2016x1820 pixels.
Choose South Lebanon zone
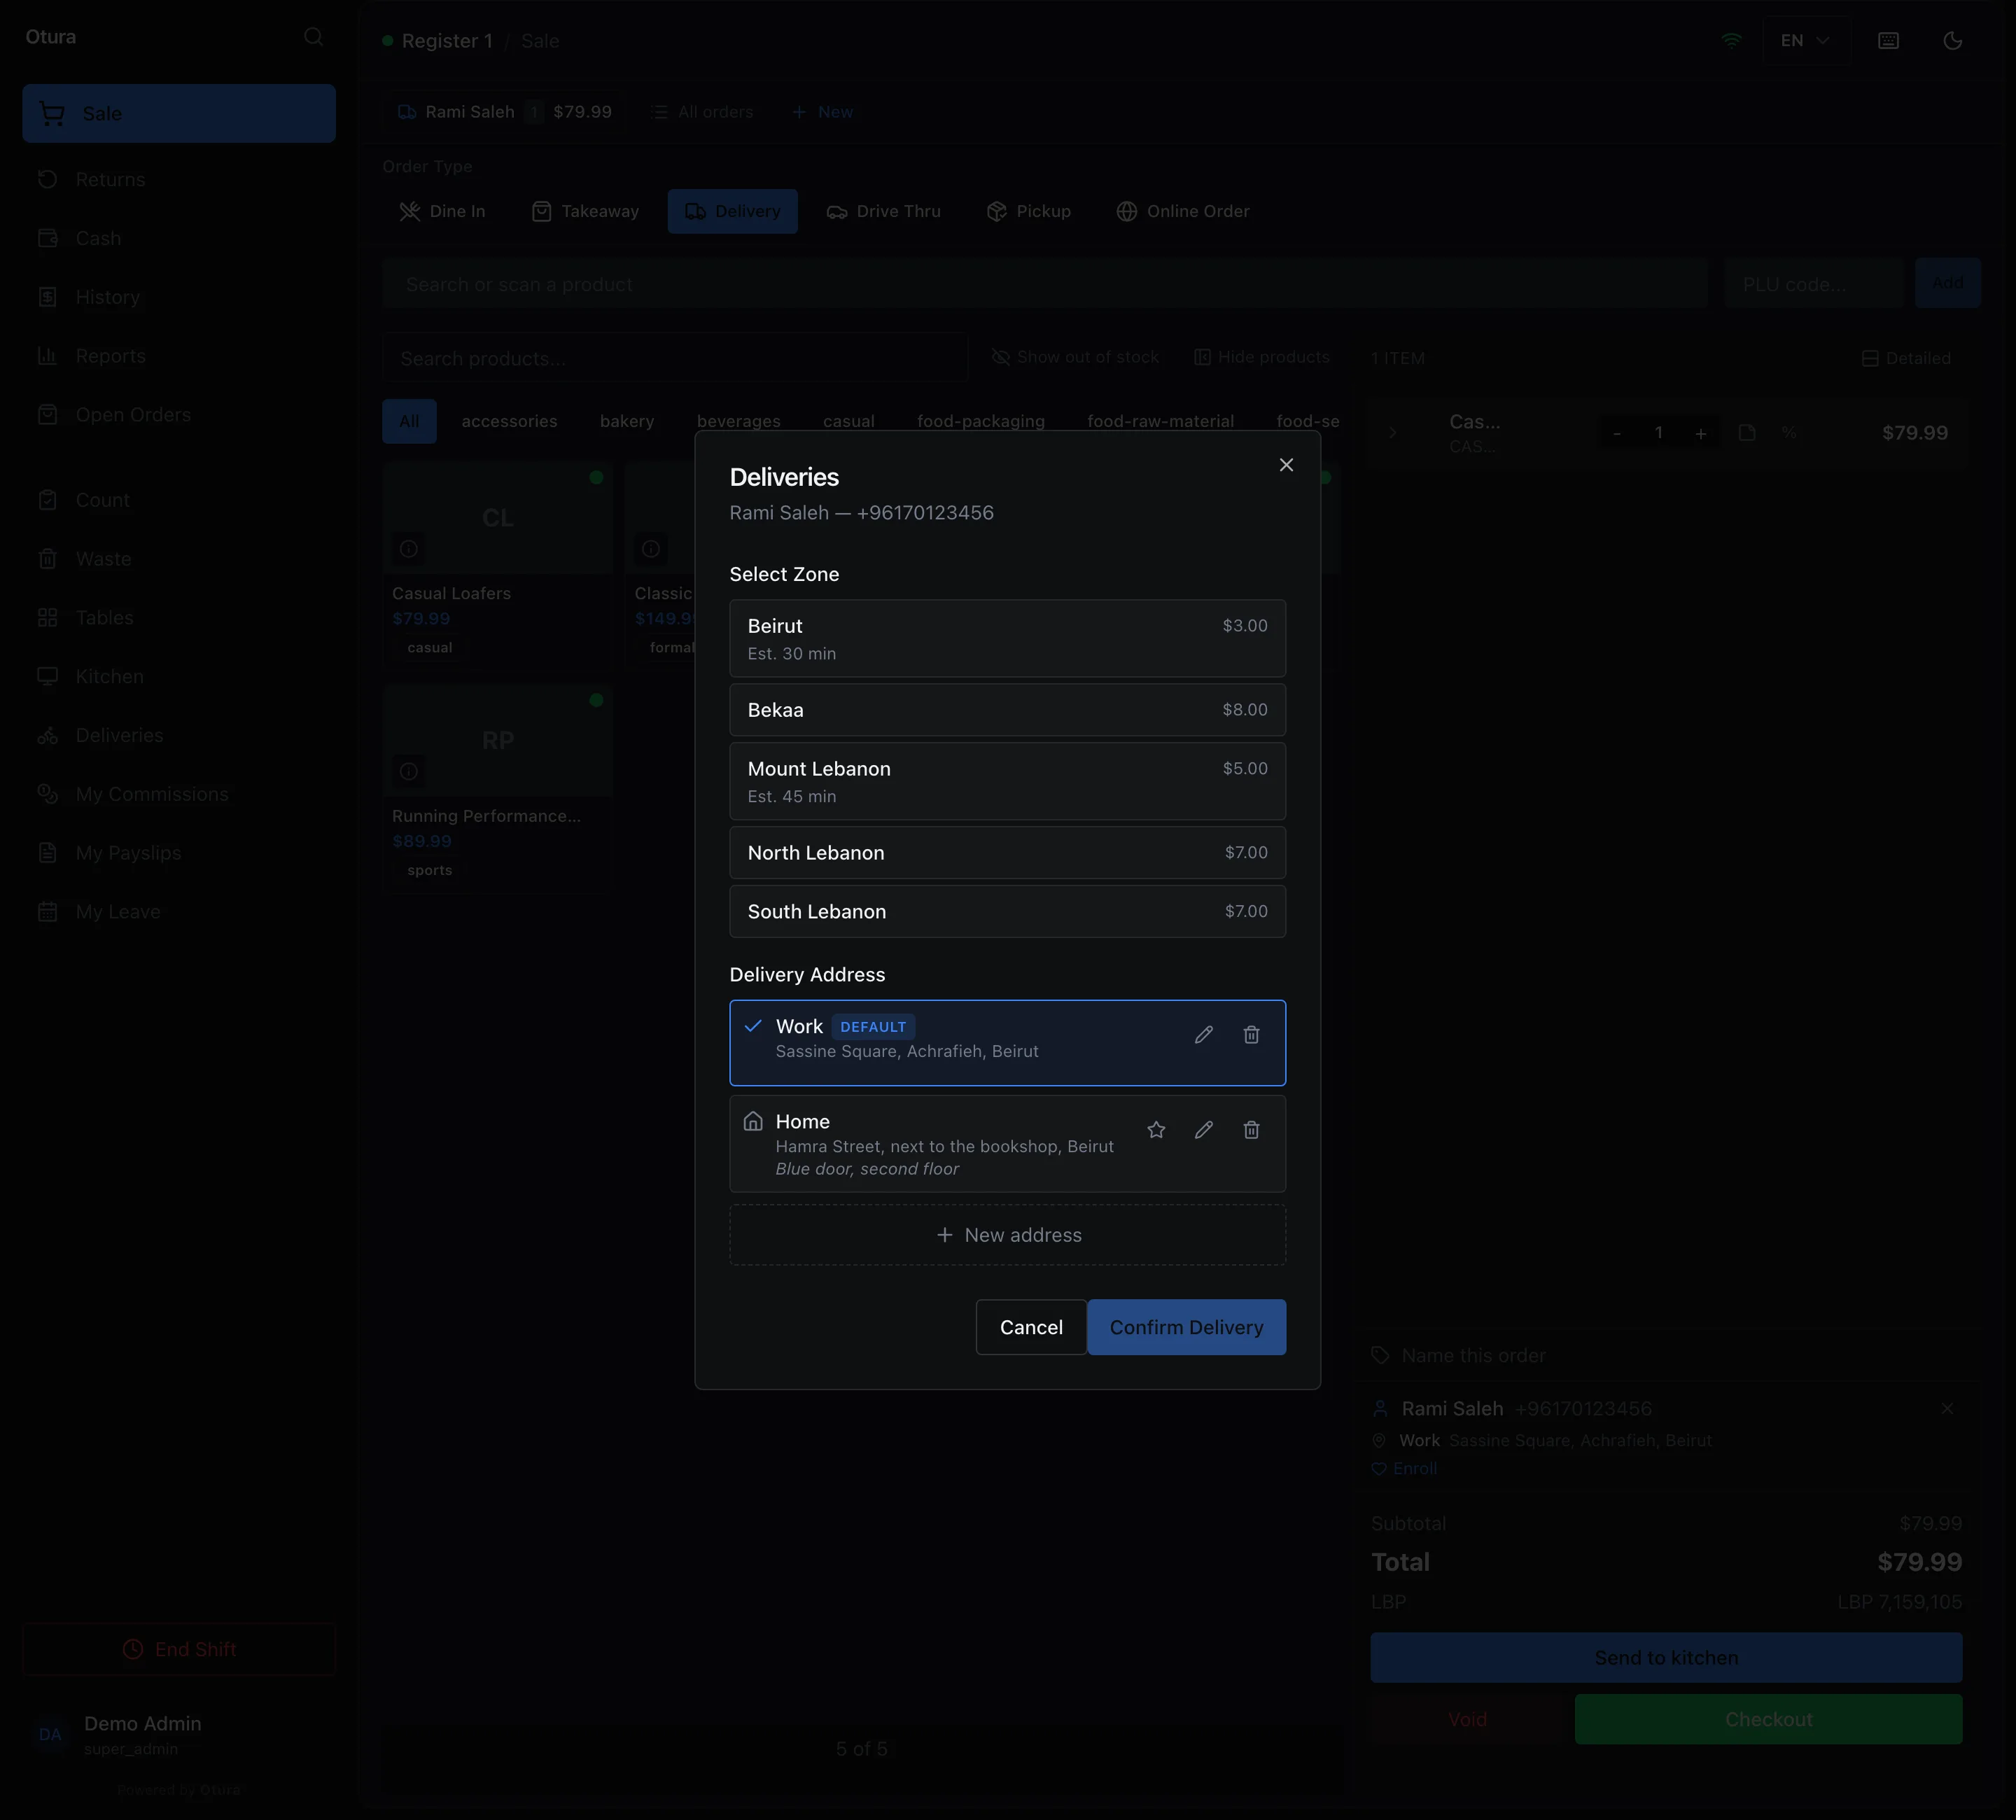click(1007, 912)
